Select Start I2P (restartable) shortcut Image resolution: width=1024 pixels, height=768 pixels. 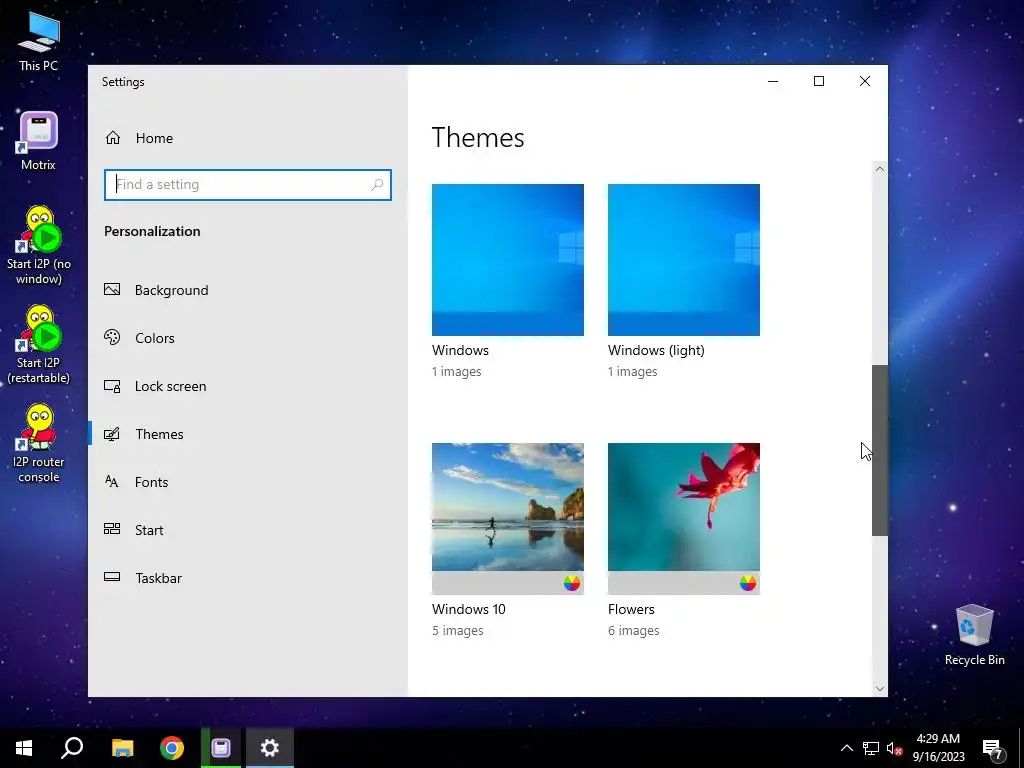pos(39,345)
